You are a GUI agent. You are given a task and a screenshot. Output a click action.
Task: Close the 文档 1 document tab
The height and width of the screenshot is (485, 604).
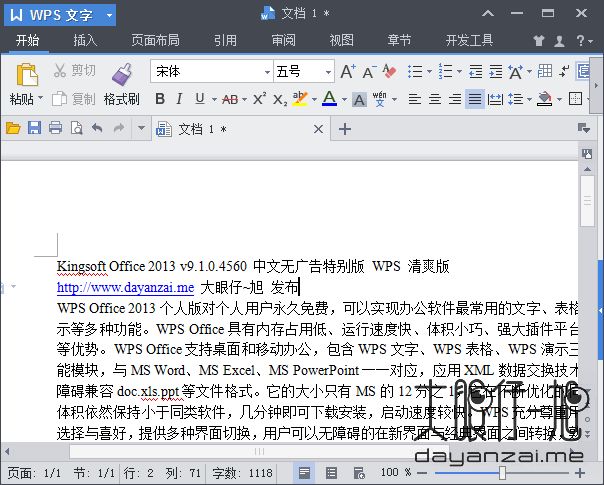318,129
